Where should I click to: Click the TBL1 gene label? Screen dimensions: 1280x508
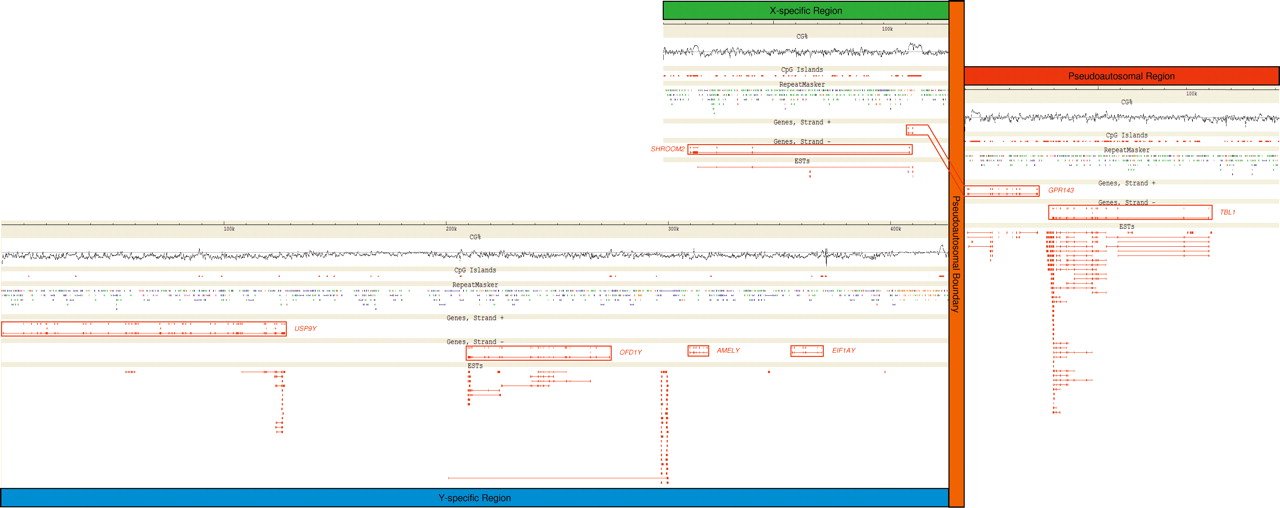[x=1227, y=212]
